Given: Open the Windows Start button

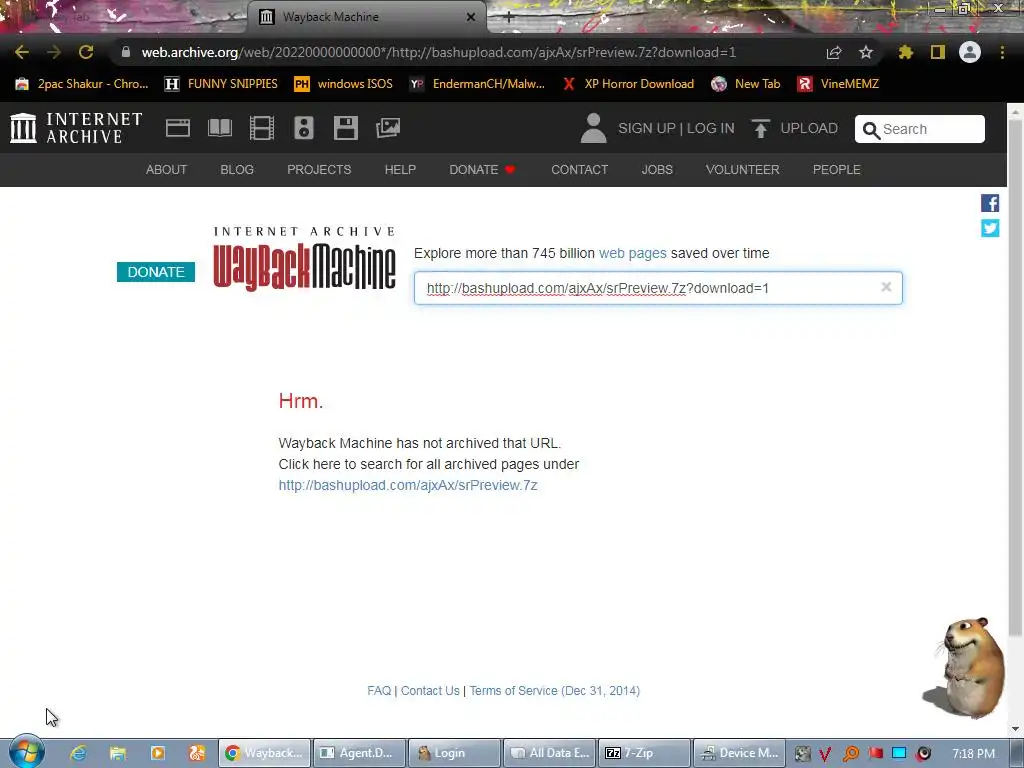Looking at the screenshot, I should point(27,752).
